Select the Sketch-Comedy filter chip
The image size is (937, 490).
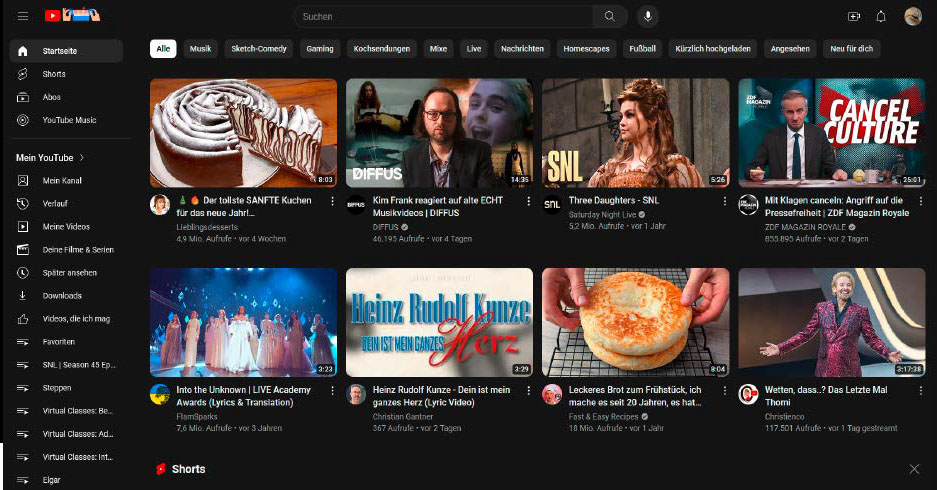coord(259,49)
